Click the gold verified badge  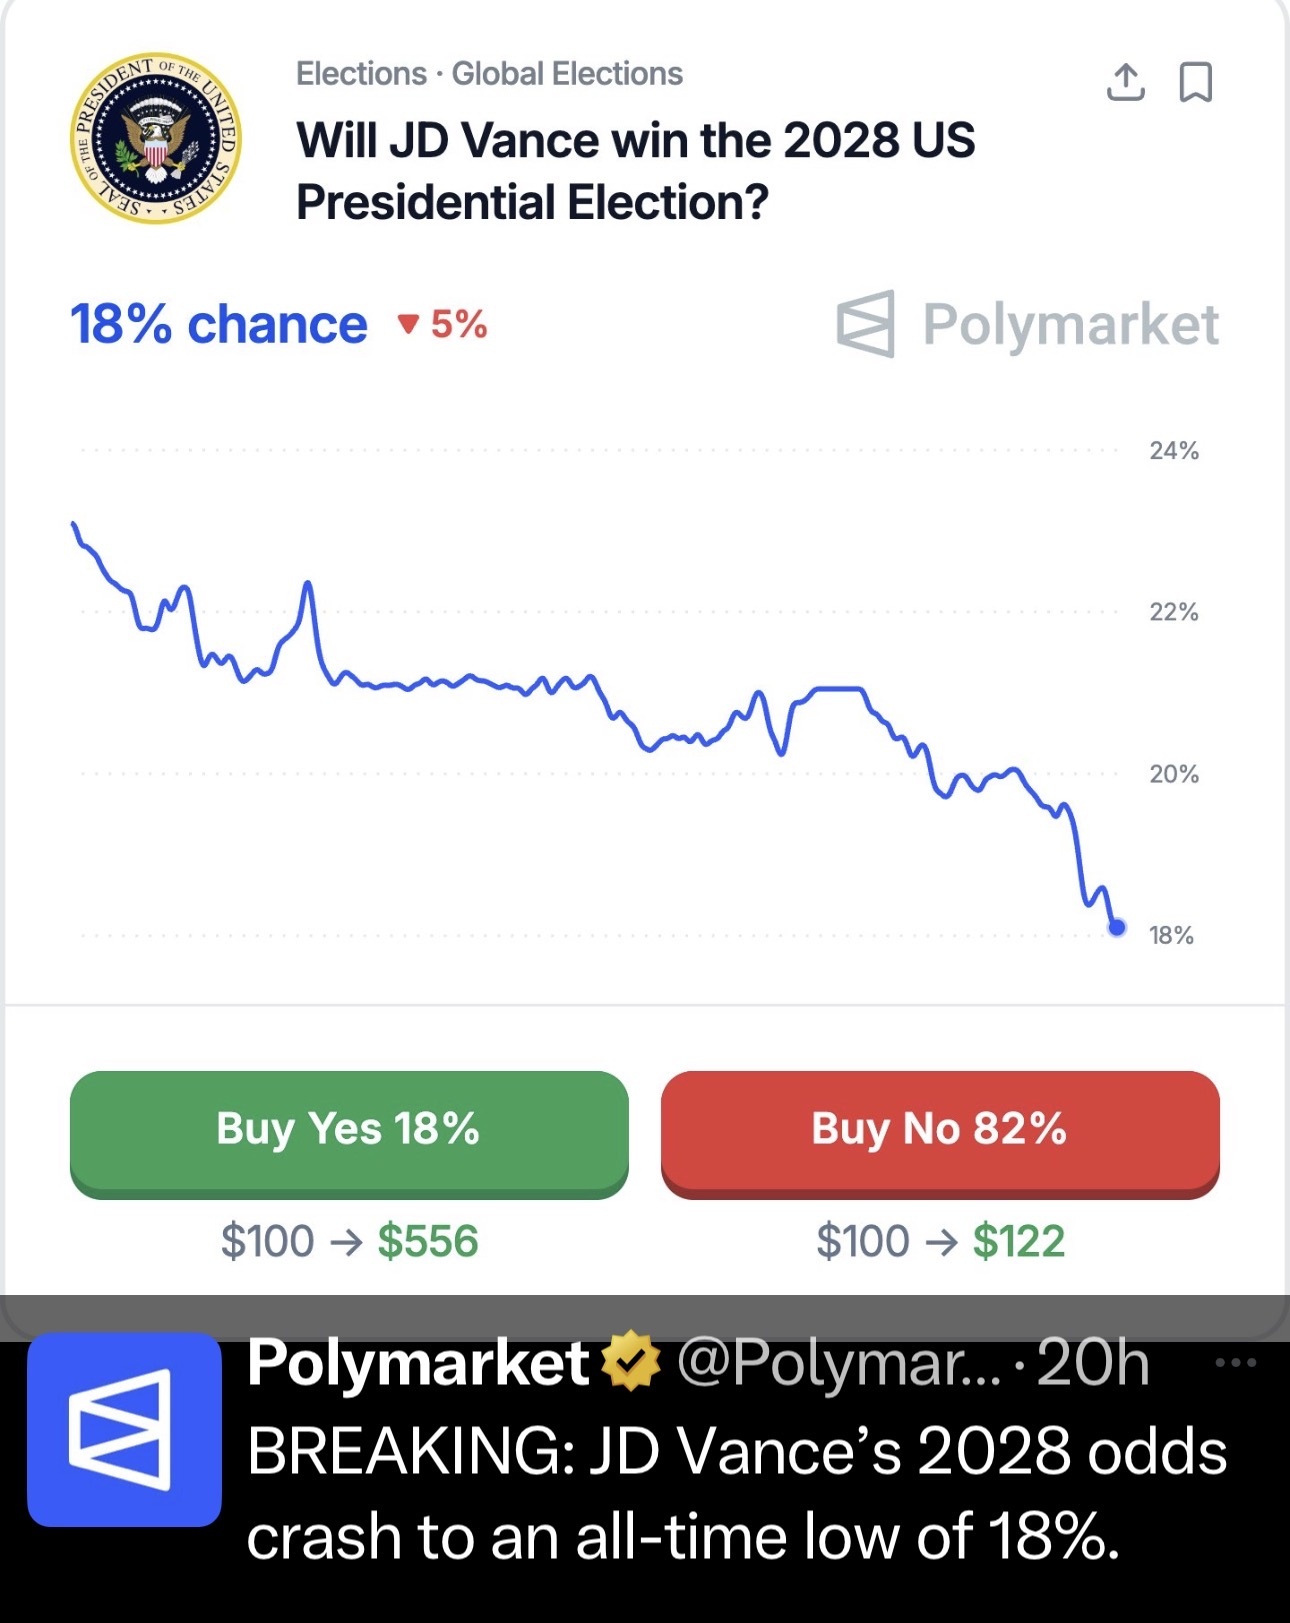[x=630, y=1362]
